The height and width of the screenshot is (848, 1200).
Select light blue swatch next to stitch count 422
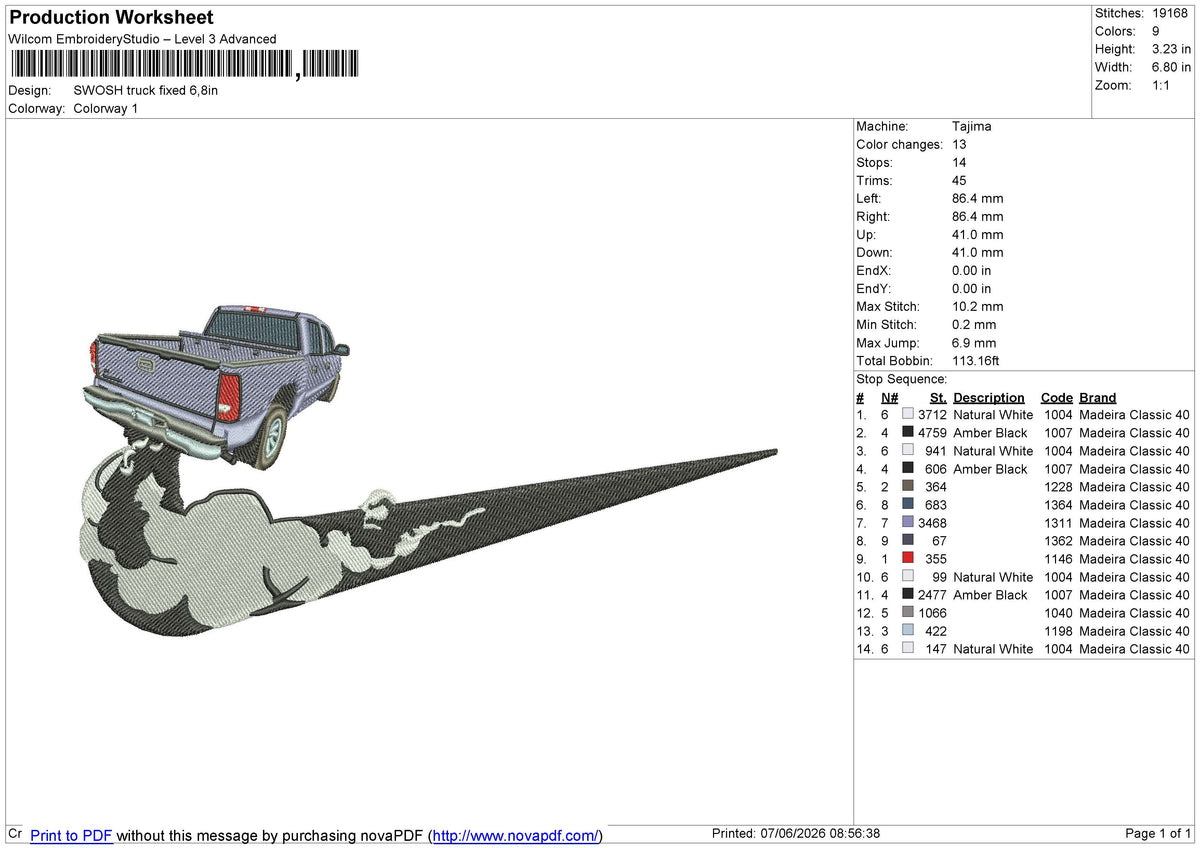[908, 631]
